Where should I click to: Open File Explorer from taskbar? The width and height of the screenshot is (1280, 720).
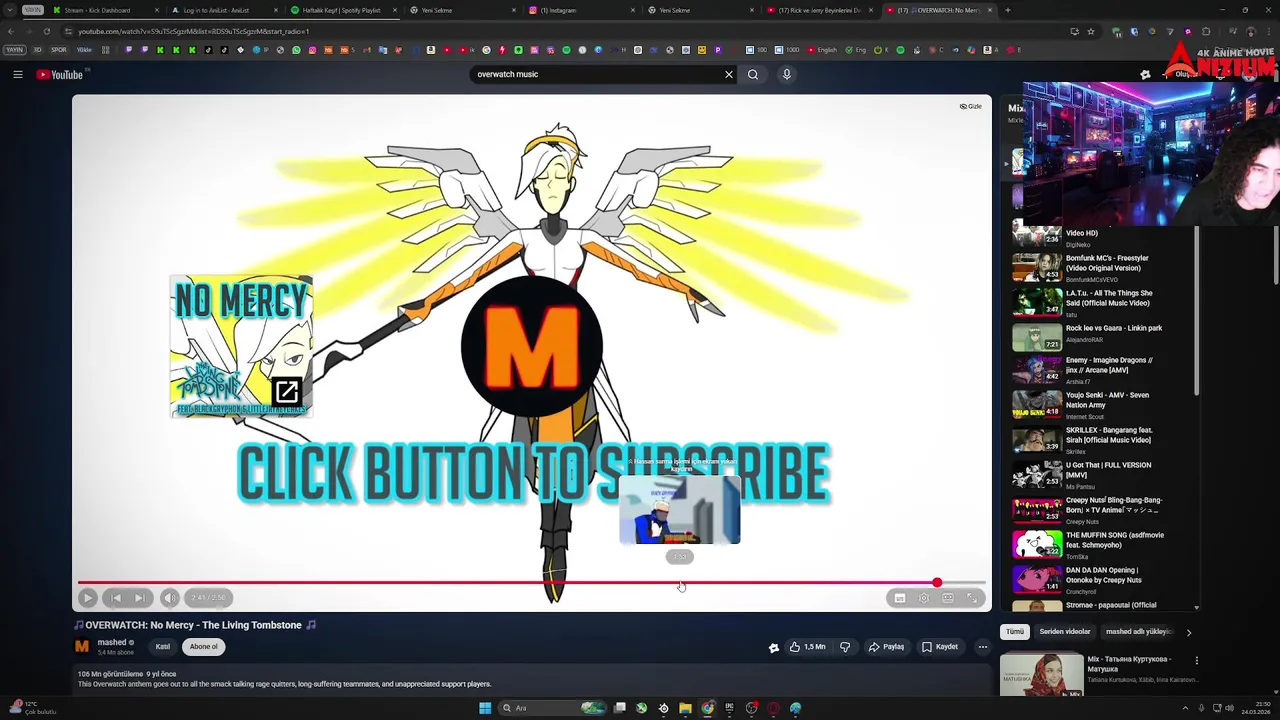coord(685,708)
